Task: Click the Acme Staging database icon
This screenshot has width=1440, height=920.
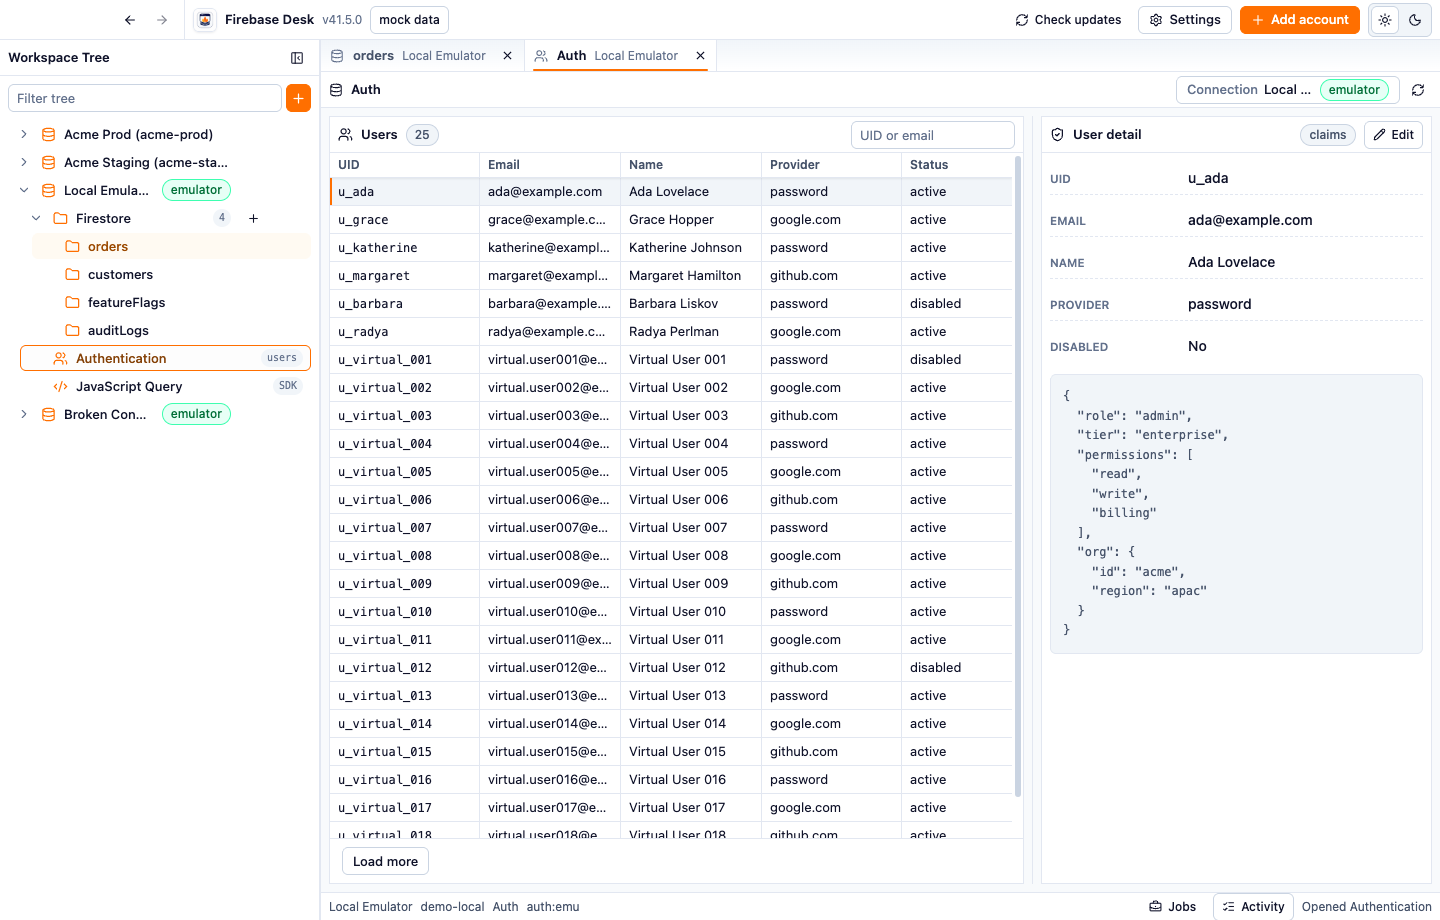Action: [x=48, y=162]
